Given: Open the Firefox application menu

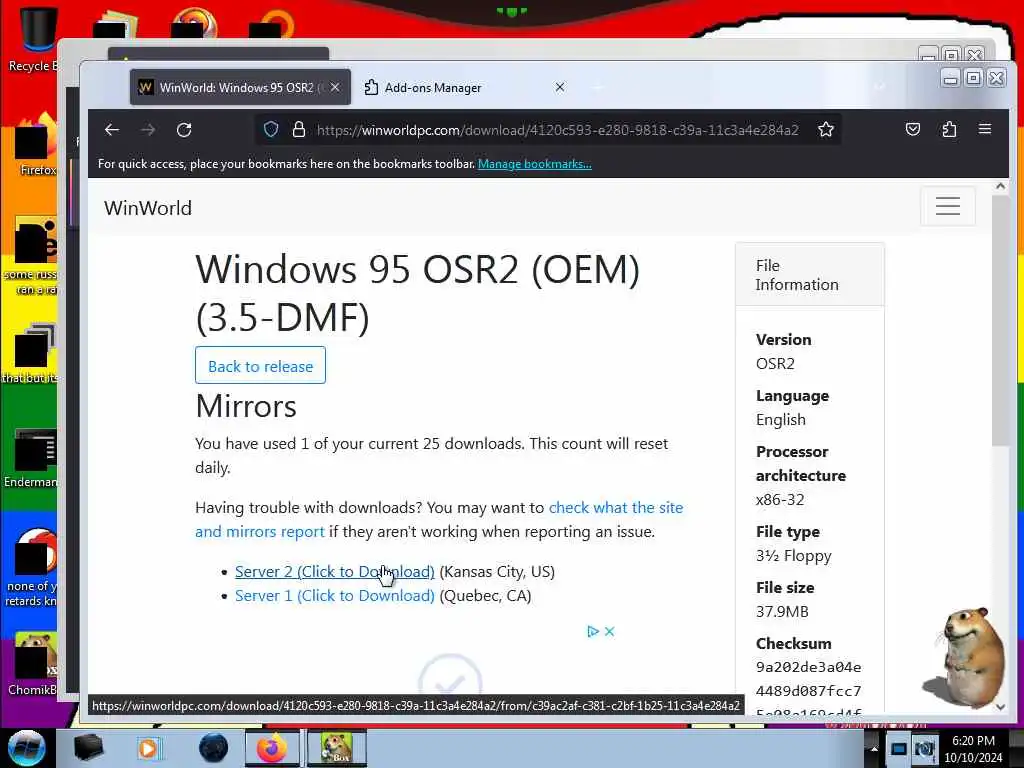Looking at the screenshot, I should pyautogui.click(x=985, y=129).
